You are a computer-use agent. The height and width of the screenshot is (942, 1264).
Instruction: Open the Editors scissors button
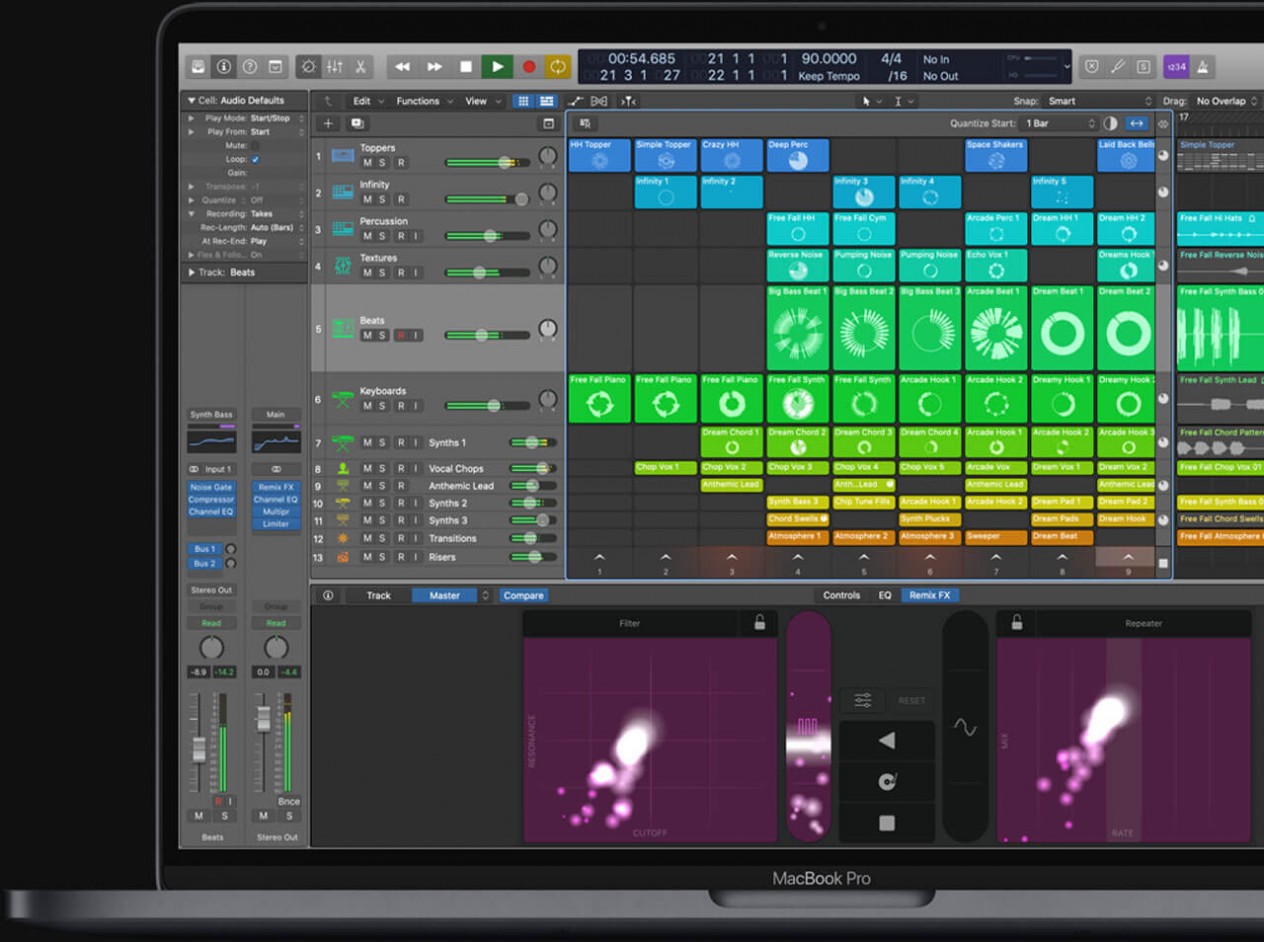[359, 67]
